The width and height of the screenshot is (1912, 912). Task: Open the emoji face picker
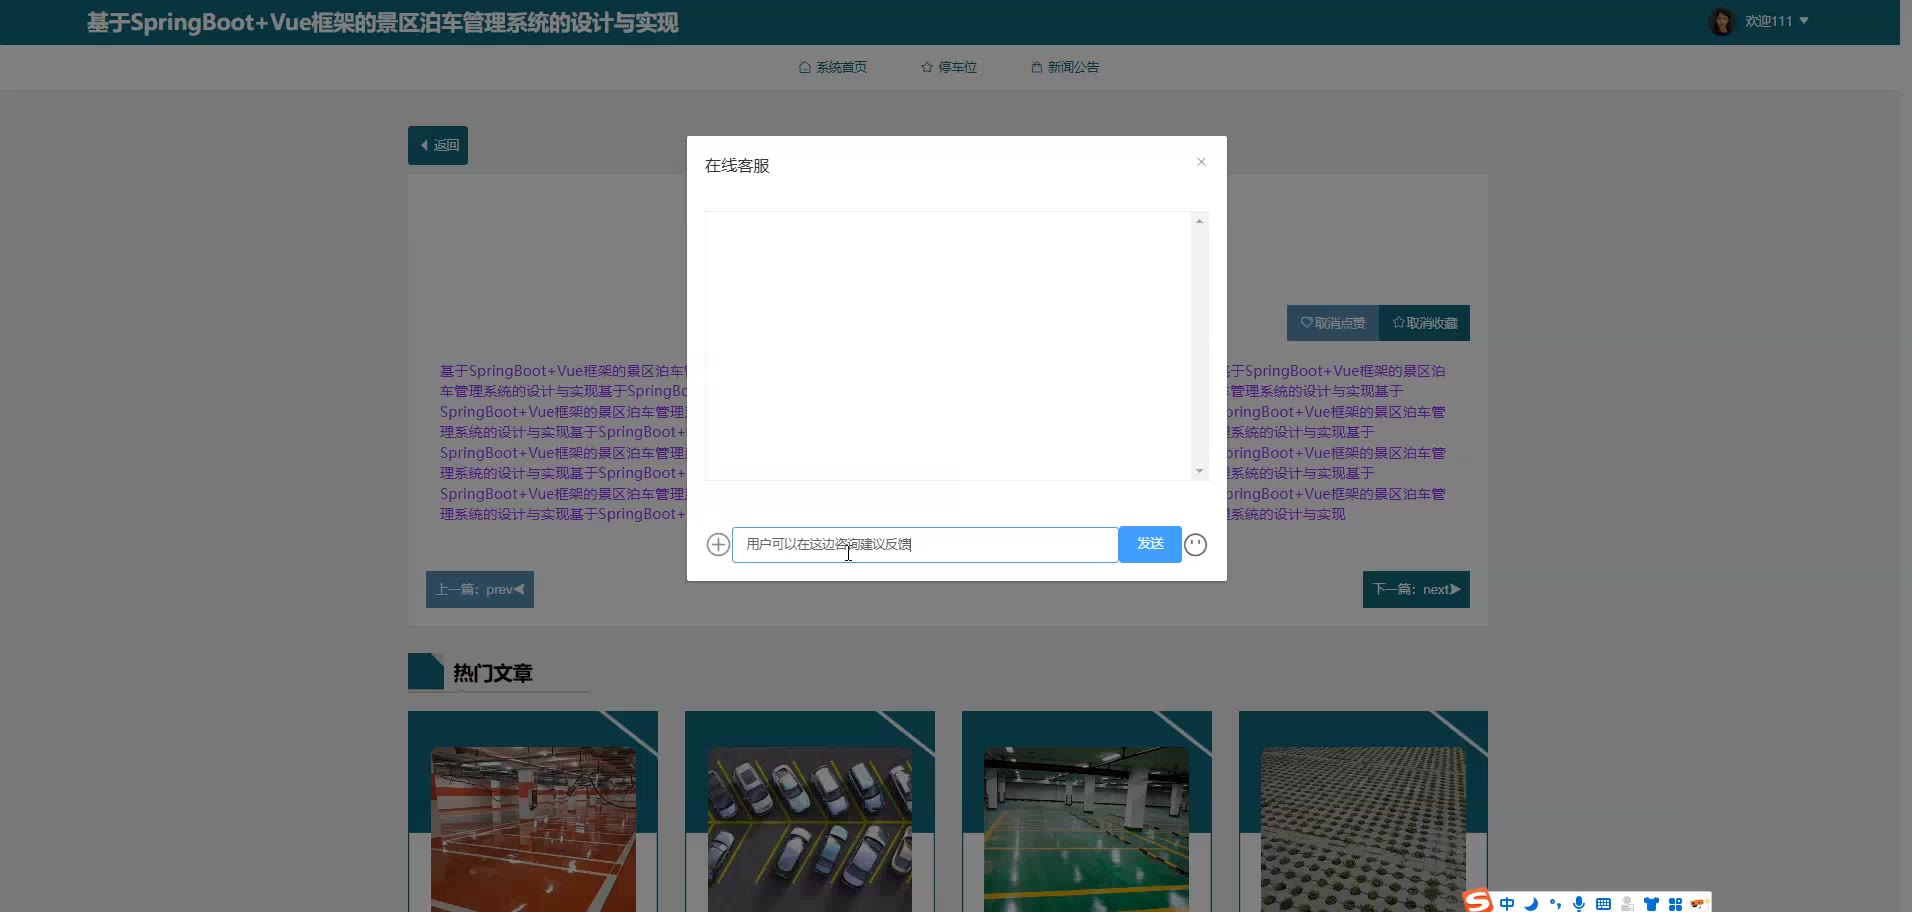pyautogui.click(x=1196, y=545)
